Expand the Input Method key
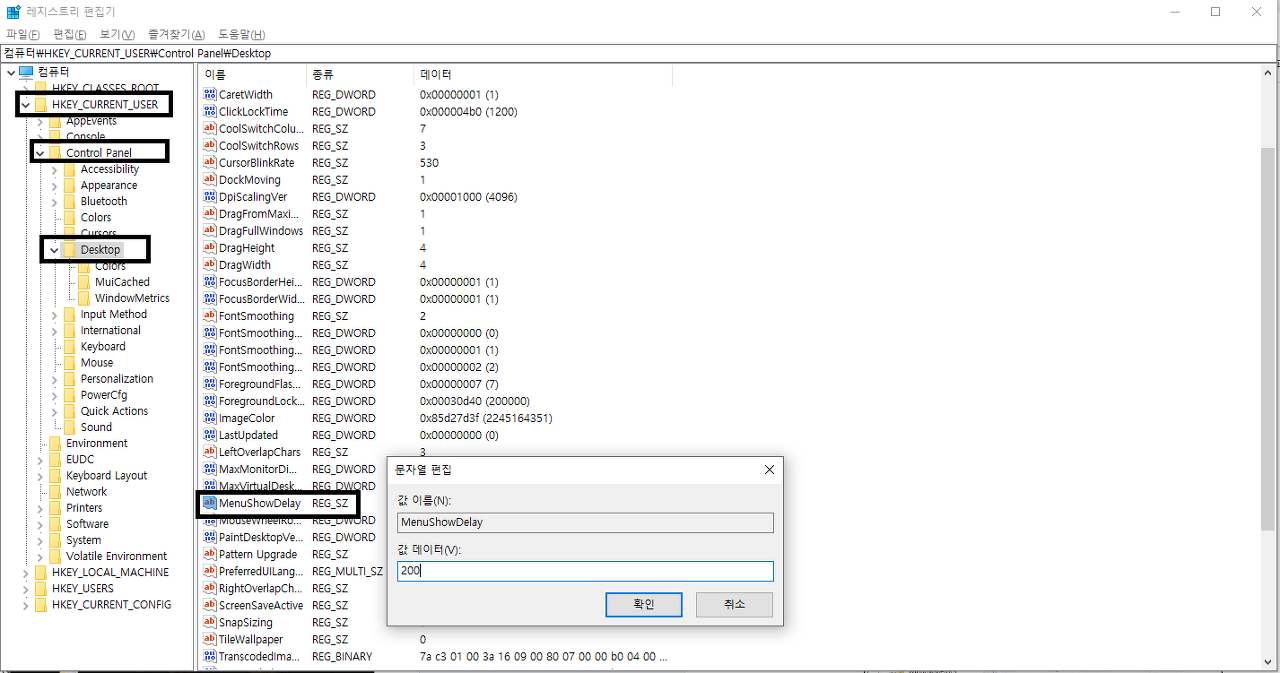The width and height of the screenshot is (1280, 673). click(x=54, y=314)
